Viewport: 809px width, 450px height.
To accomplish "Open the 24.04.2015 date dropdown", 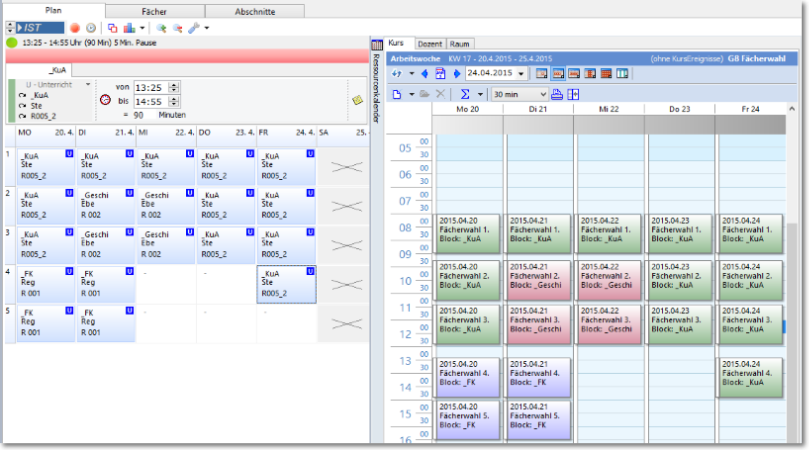I will click(x=521, y=74).
